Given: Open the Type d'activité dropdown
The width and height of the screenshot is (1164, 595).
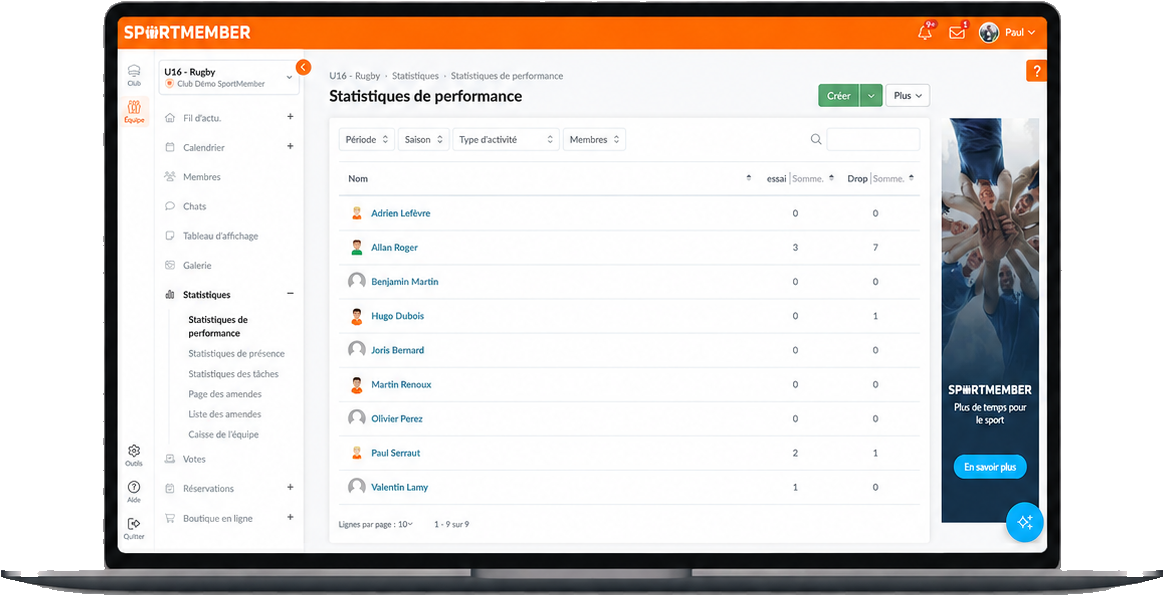Looking at the screenshot, I should pyautogui.click(x=506, y=139).
